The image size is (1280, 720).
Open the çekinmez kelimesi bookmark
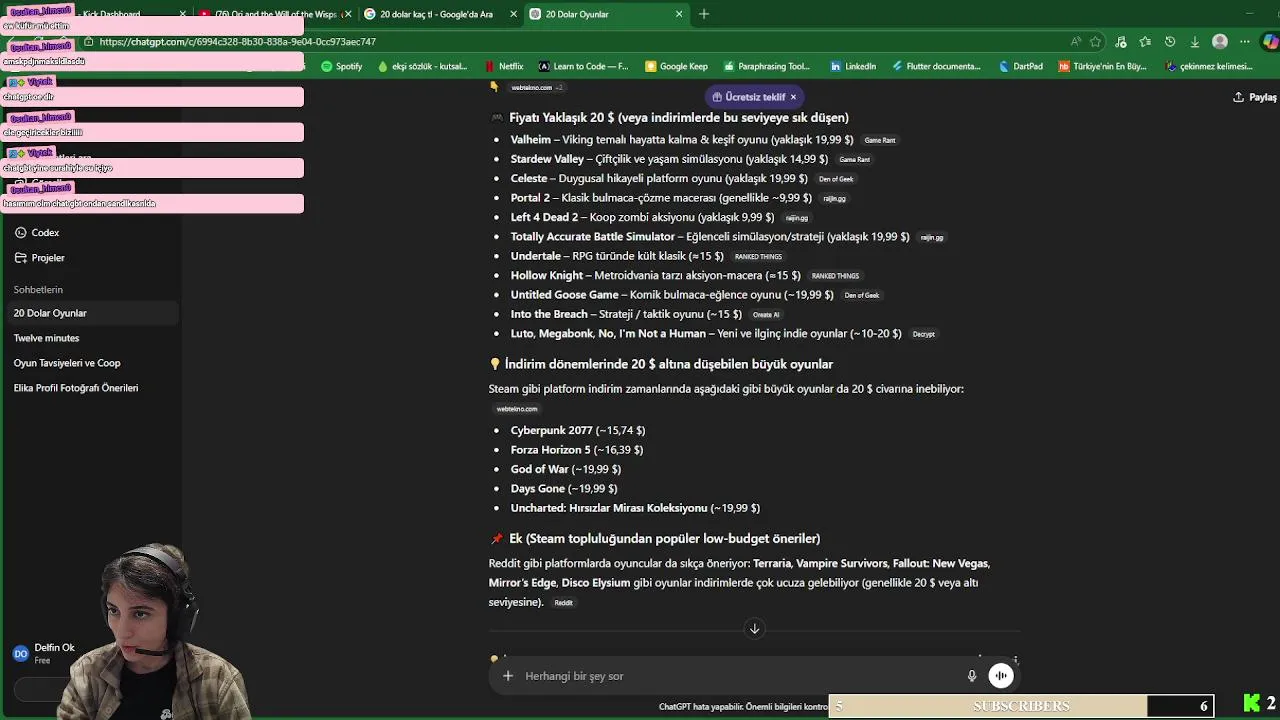pyautogui.click(x=1209, y=66)
